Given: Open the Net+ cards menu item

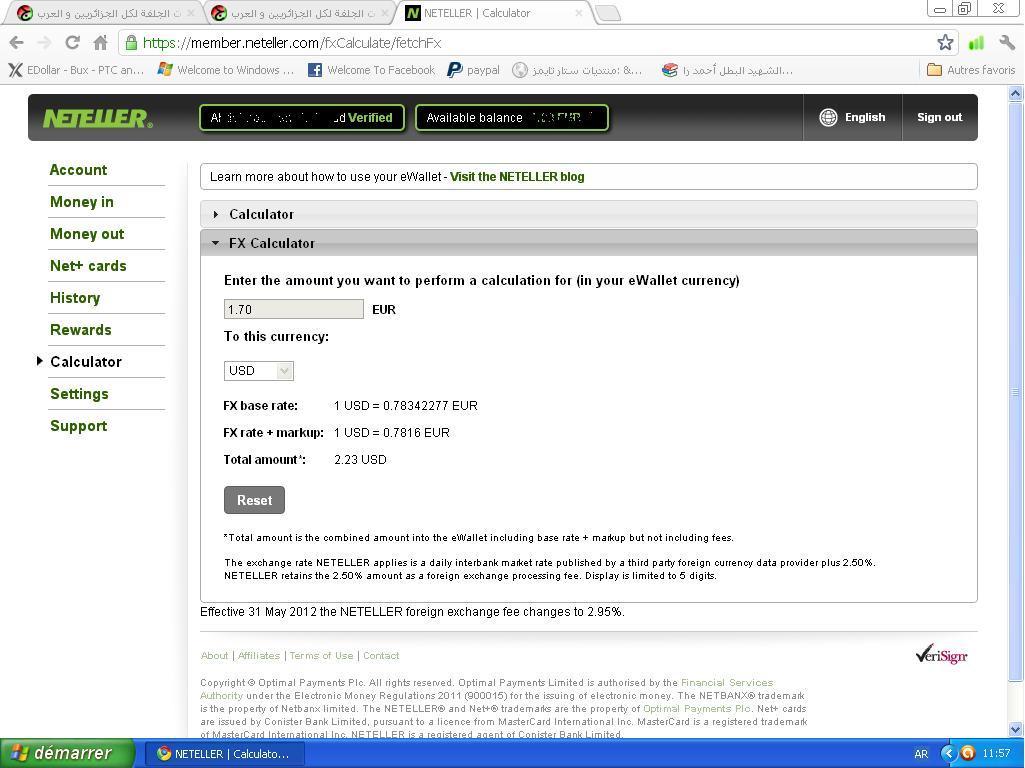Looking at the screenshot, I should 88,266.
